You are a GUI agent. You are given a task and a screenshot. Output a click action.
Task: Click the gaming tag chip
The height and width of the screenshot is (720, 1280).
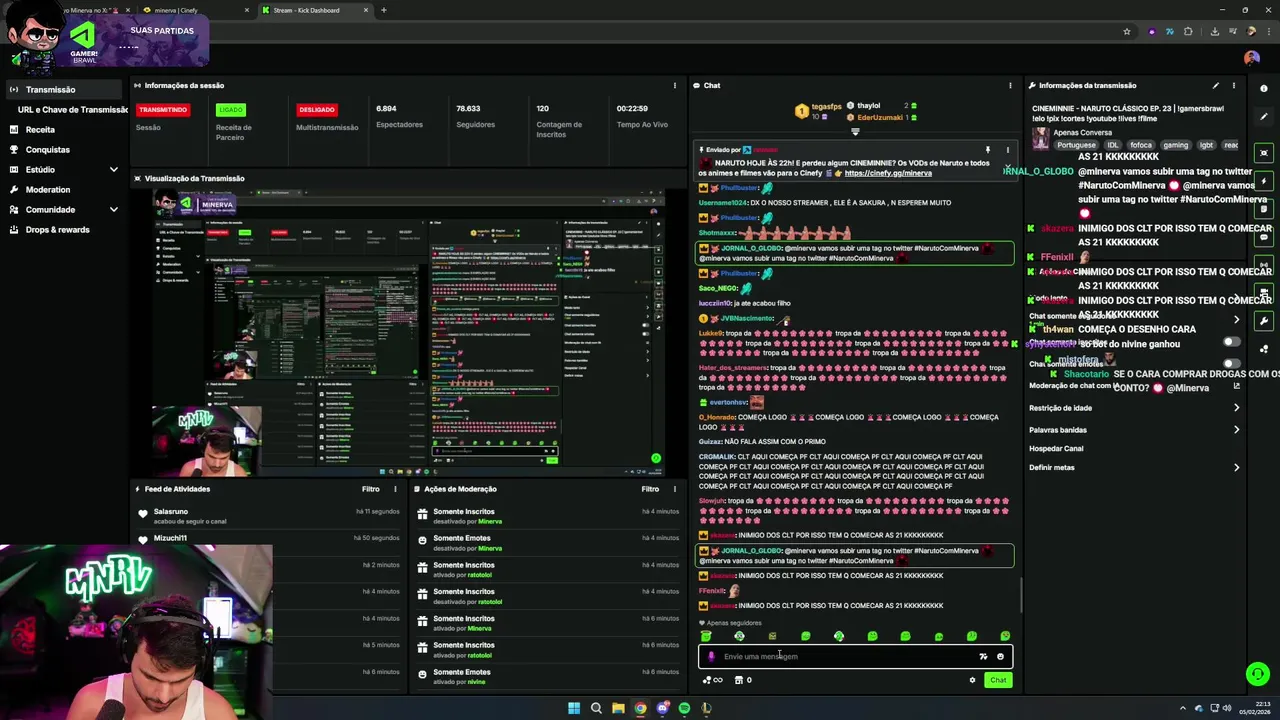click(1175, 145)
